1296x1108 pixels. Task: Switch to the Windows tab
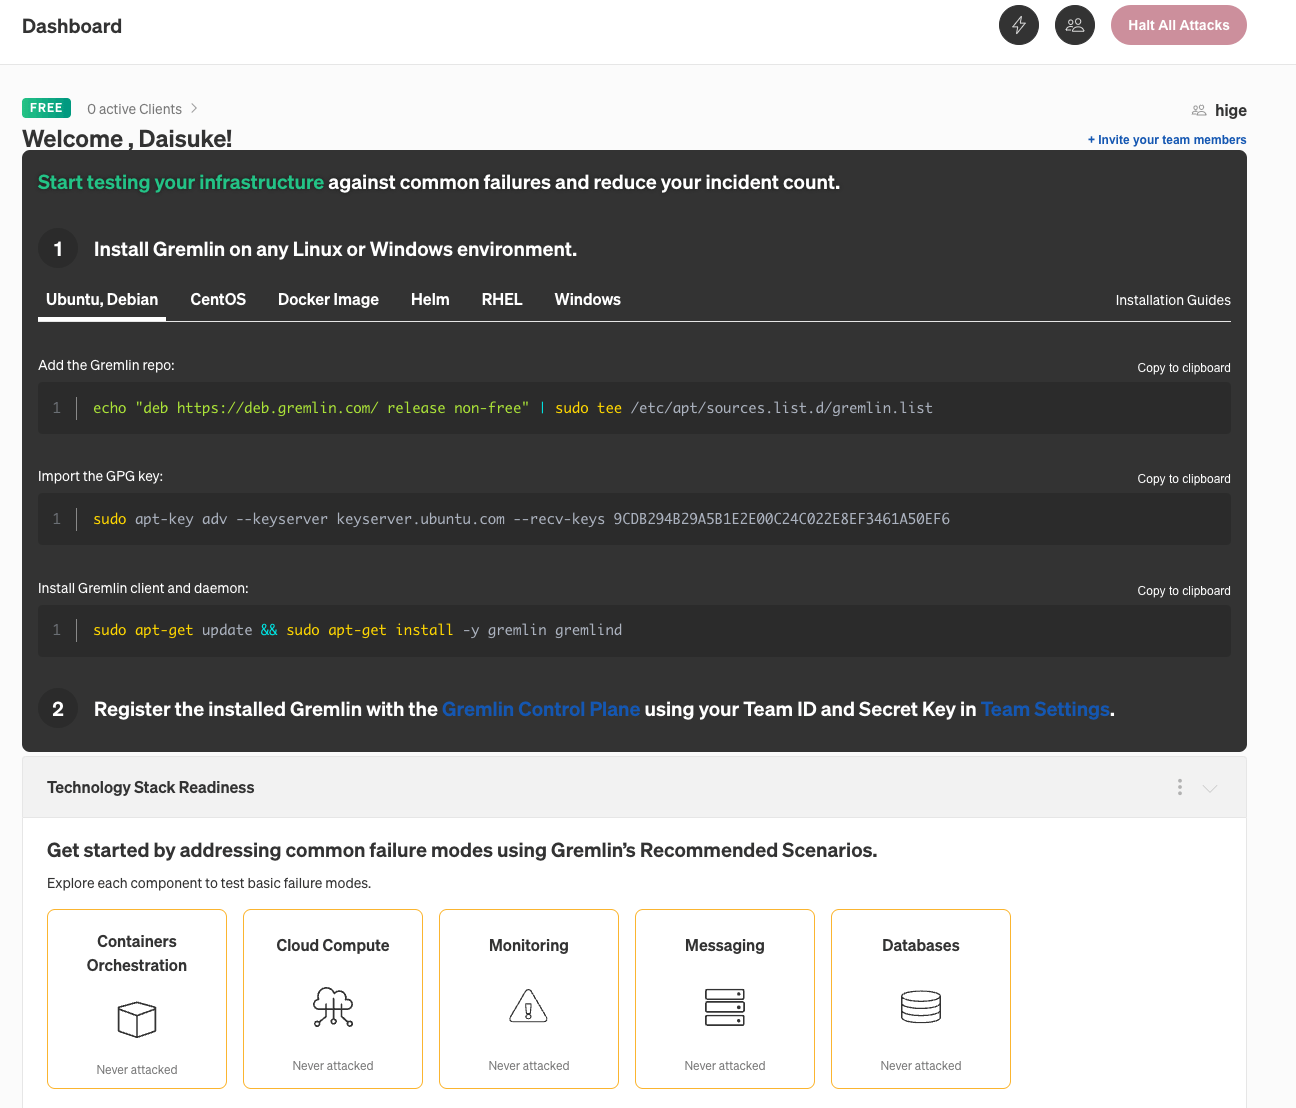coord(588,300)
